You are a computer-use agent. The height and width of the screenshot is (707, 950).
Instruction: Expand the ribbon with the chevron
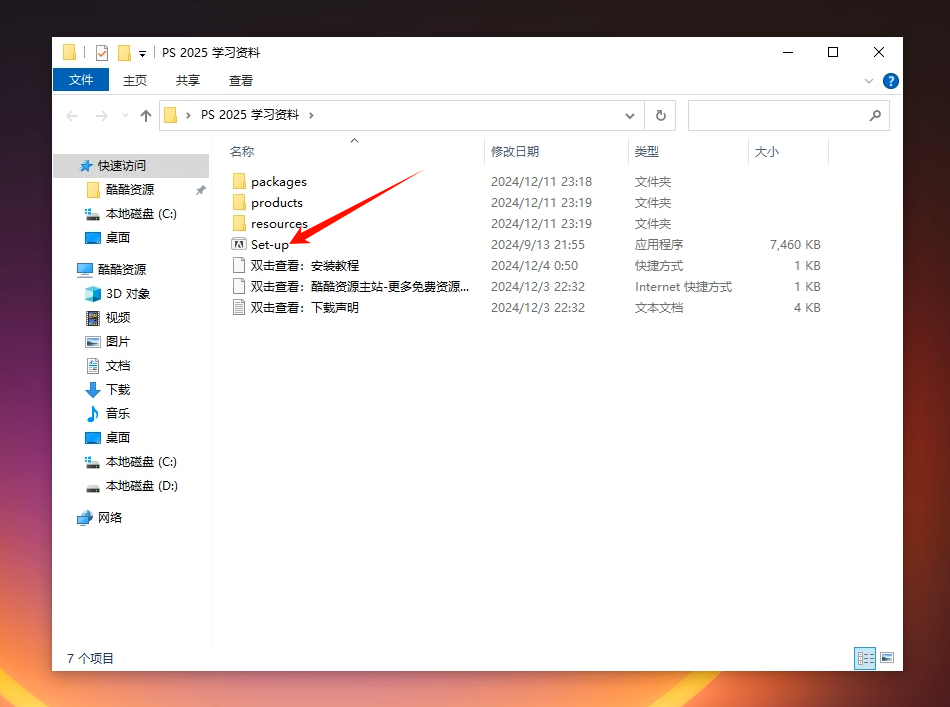(x=868, y=81)
